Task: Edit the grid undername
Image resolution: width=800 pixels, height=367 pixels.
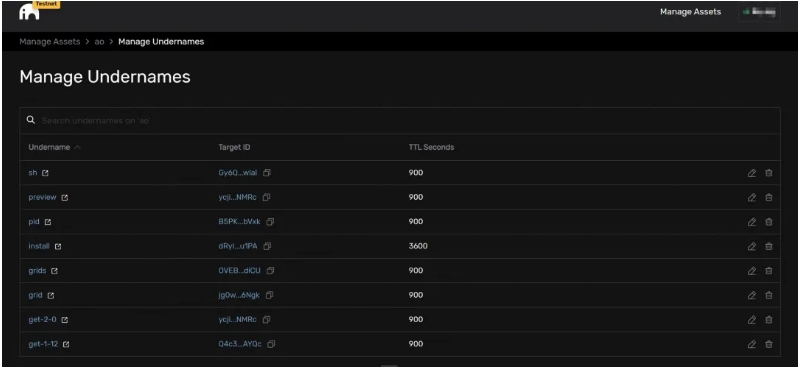Action: click(x=752, y=296)
